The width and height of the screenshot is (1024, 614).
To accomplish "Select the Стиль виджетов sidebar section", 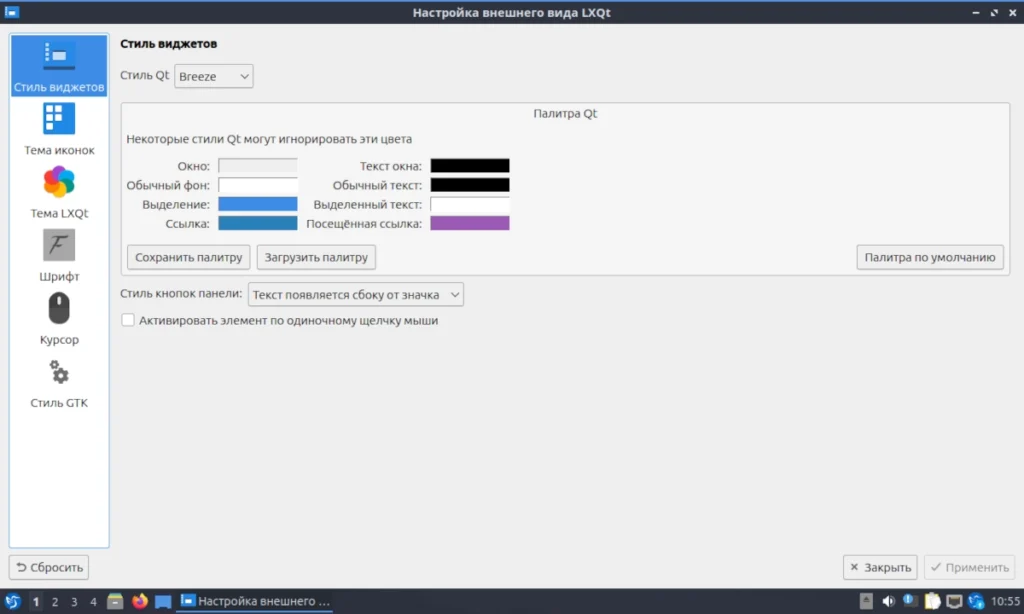I will coord(59,66).
